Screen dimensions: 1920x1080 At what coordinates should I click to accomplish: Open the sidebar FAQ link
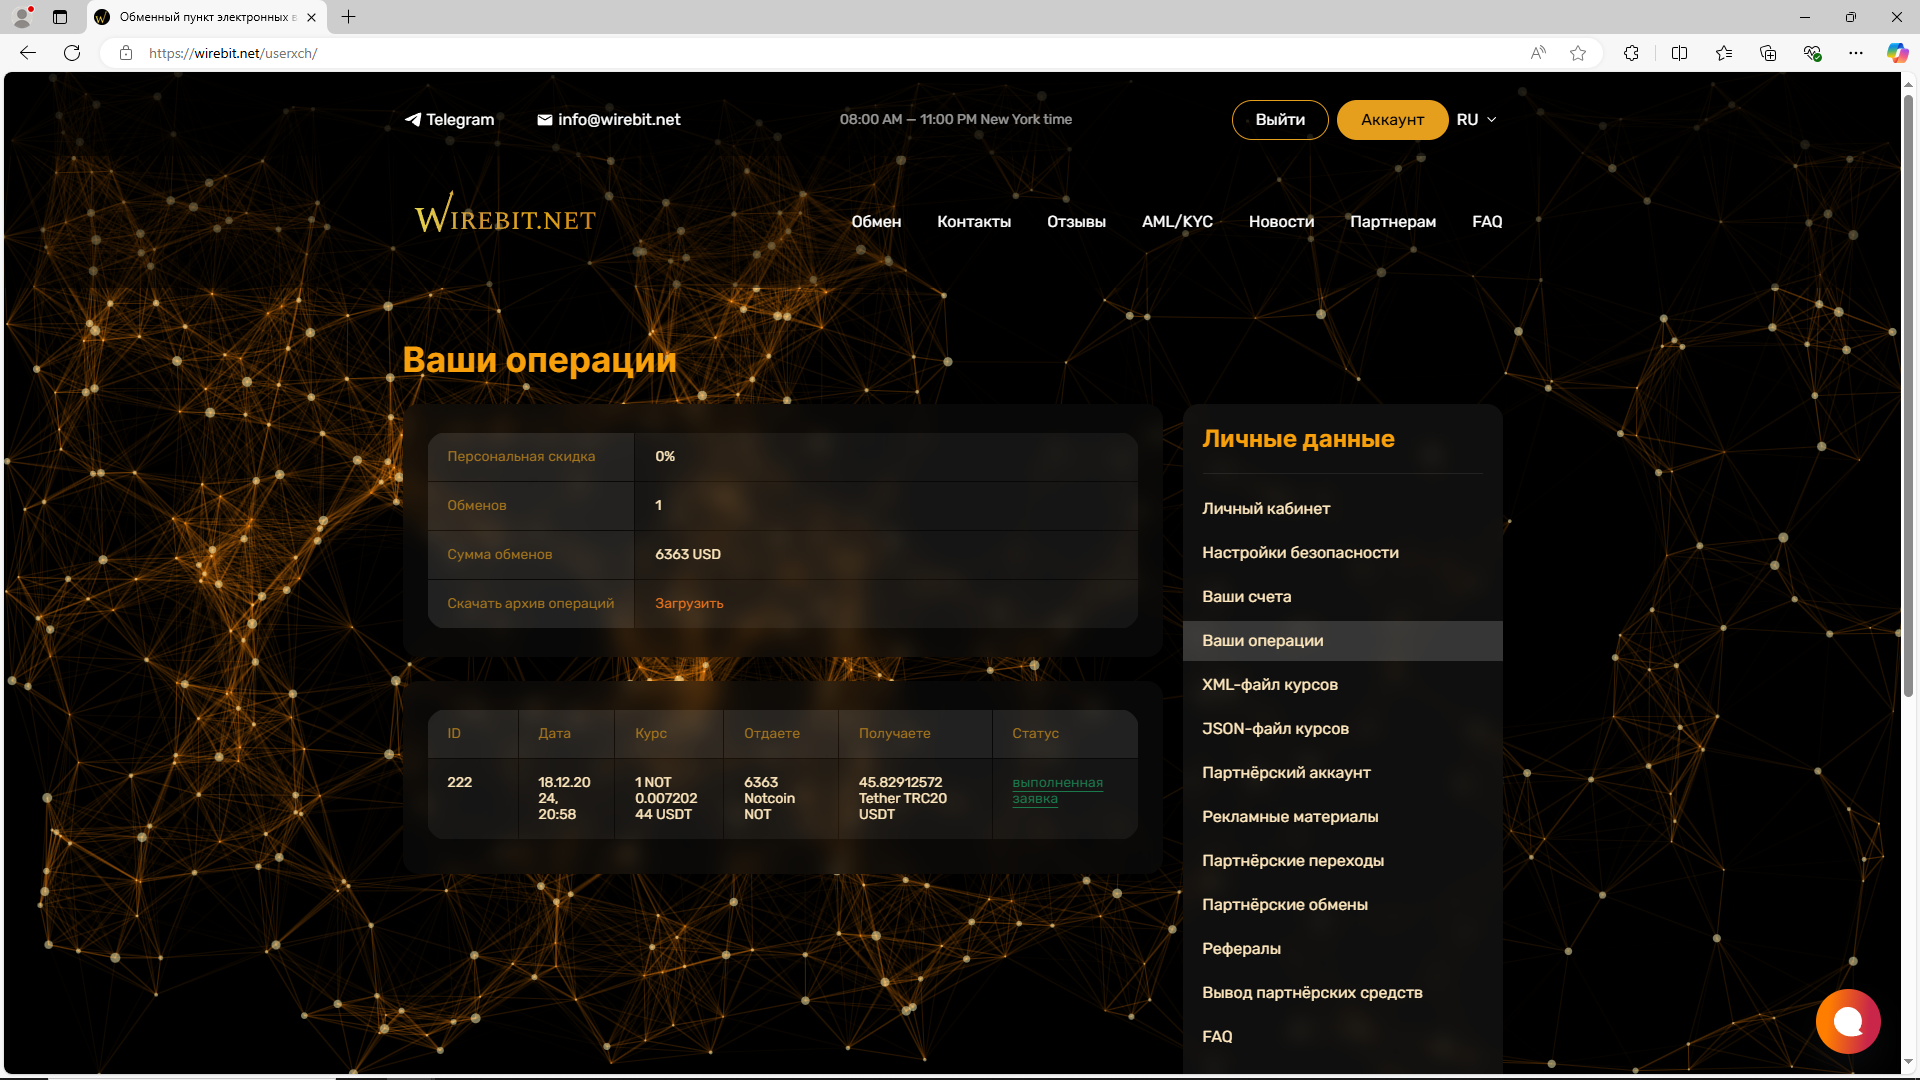pos(1217,1037)
